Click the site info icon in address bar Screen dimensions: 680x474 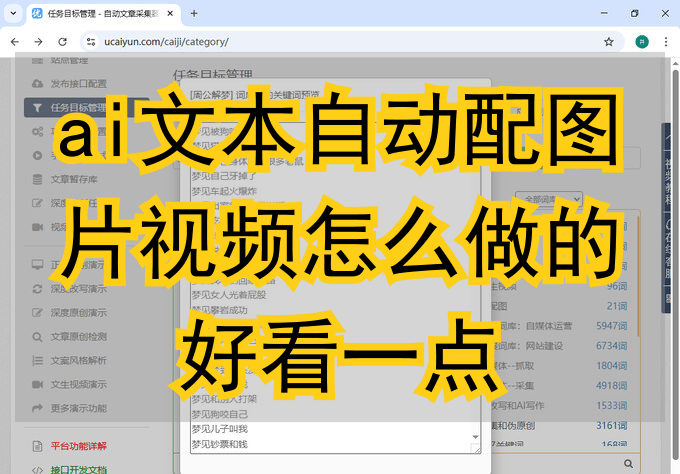[90, 42]
